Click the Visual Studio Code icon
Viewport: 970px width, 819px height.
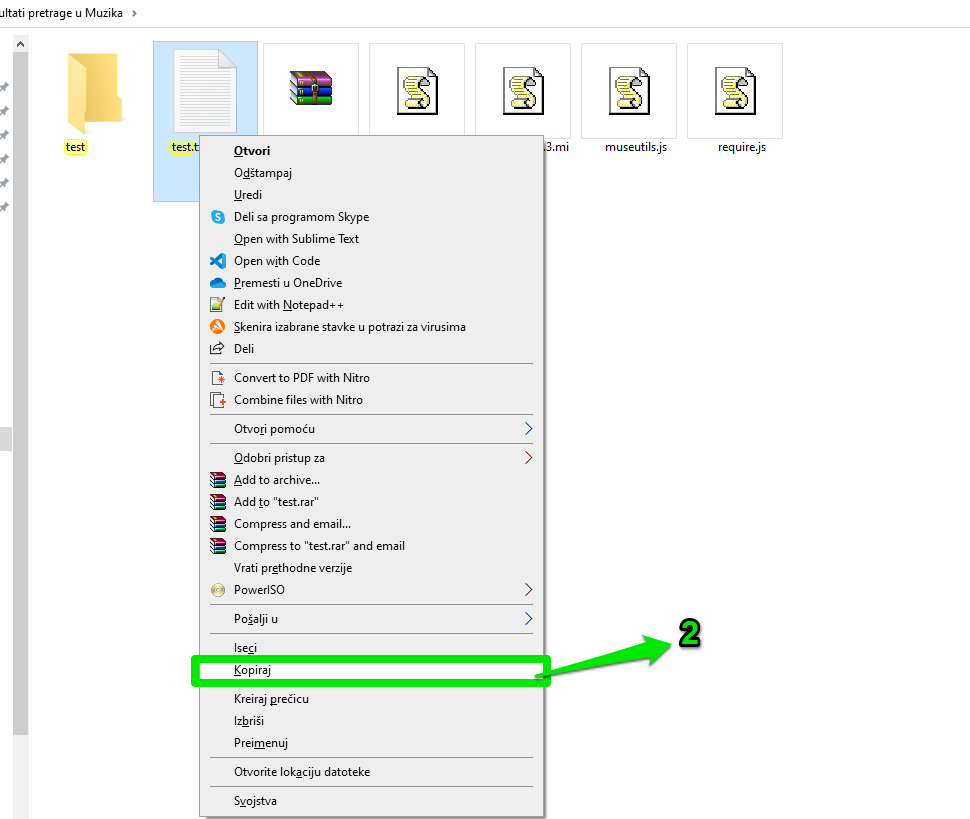(218, 261)
